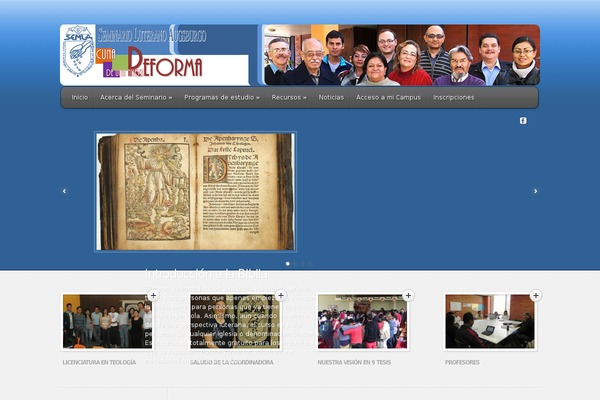The image size is (600, 400).
Task: Expand the Acerca del Seminario menu
Action: pyautogui.click(x=136, y=98)
